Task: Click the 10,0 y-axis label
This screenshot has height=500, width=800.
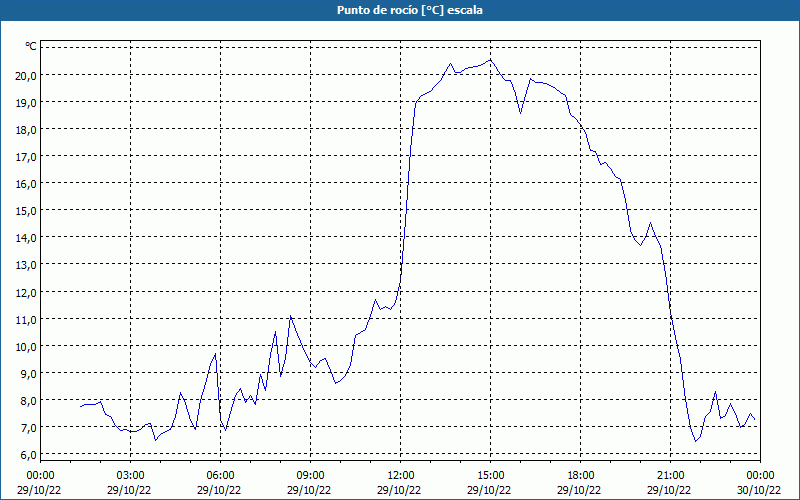Action: 26,346
